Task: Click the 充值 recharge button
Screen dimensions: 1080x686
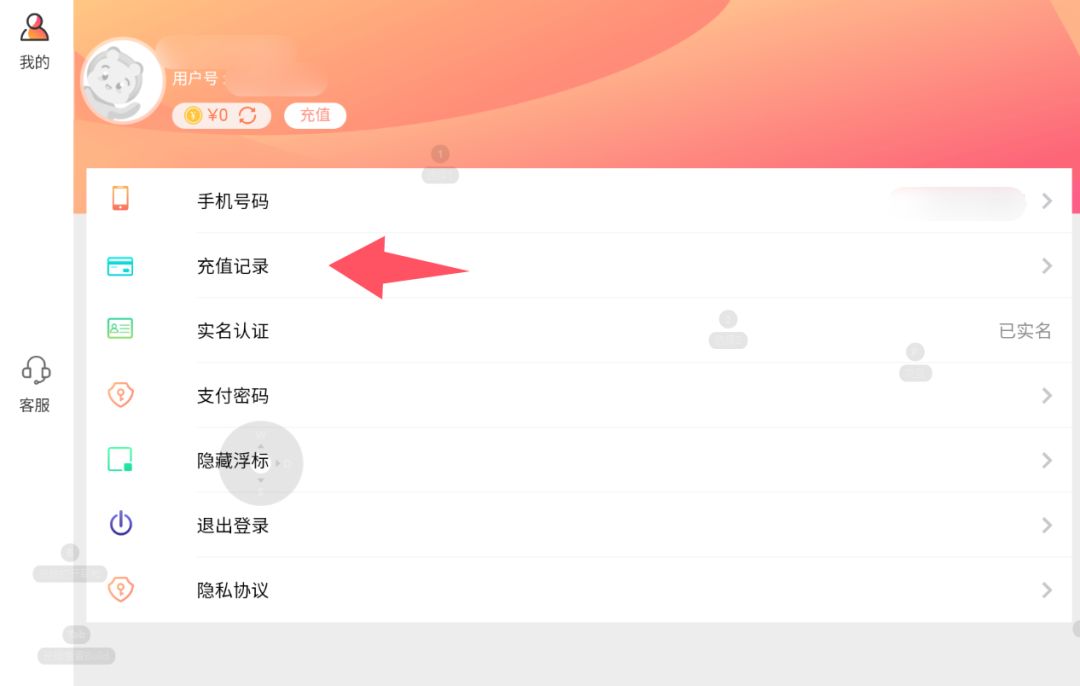Action: 315,115
